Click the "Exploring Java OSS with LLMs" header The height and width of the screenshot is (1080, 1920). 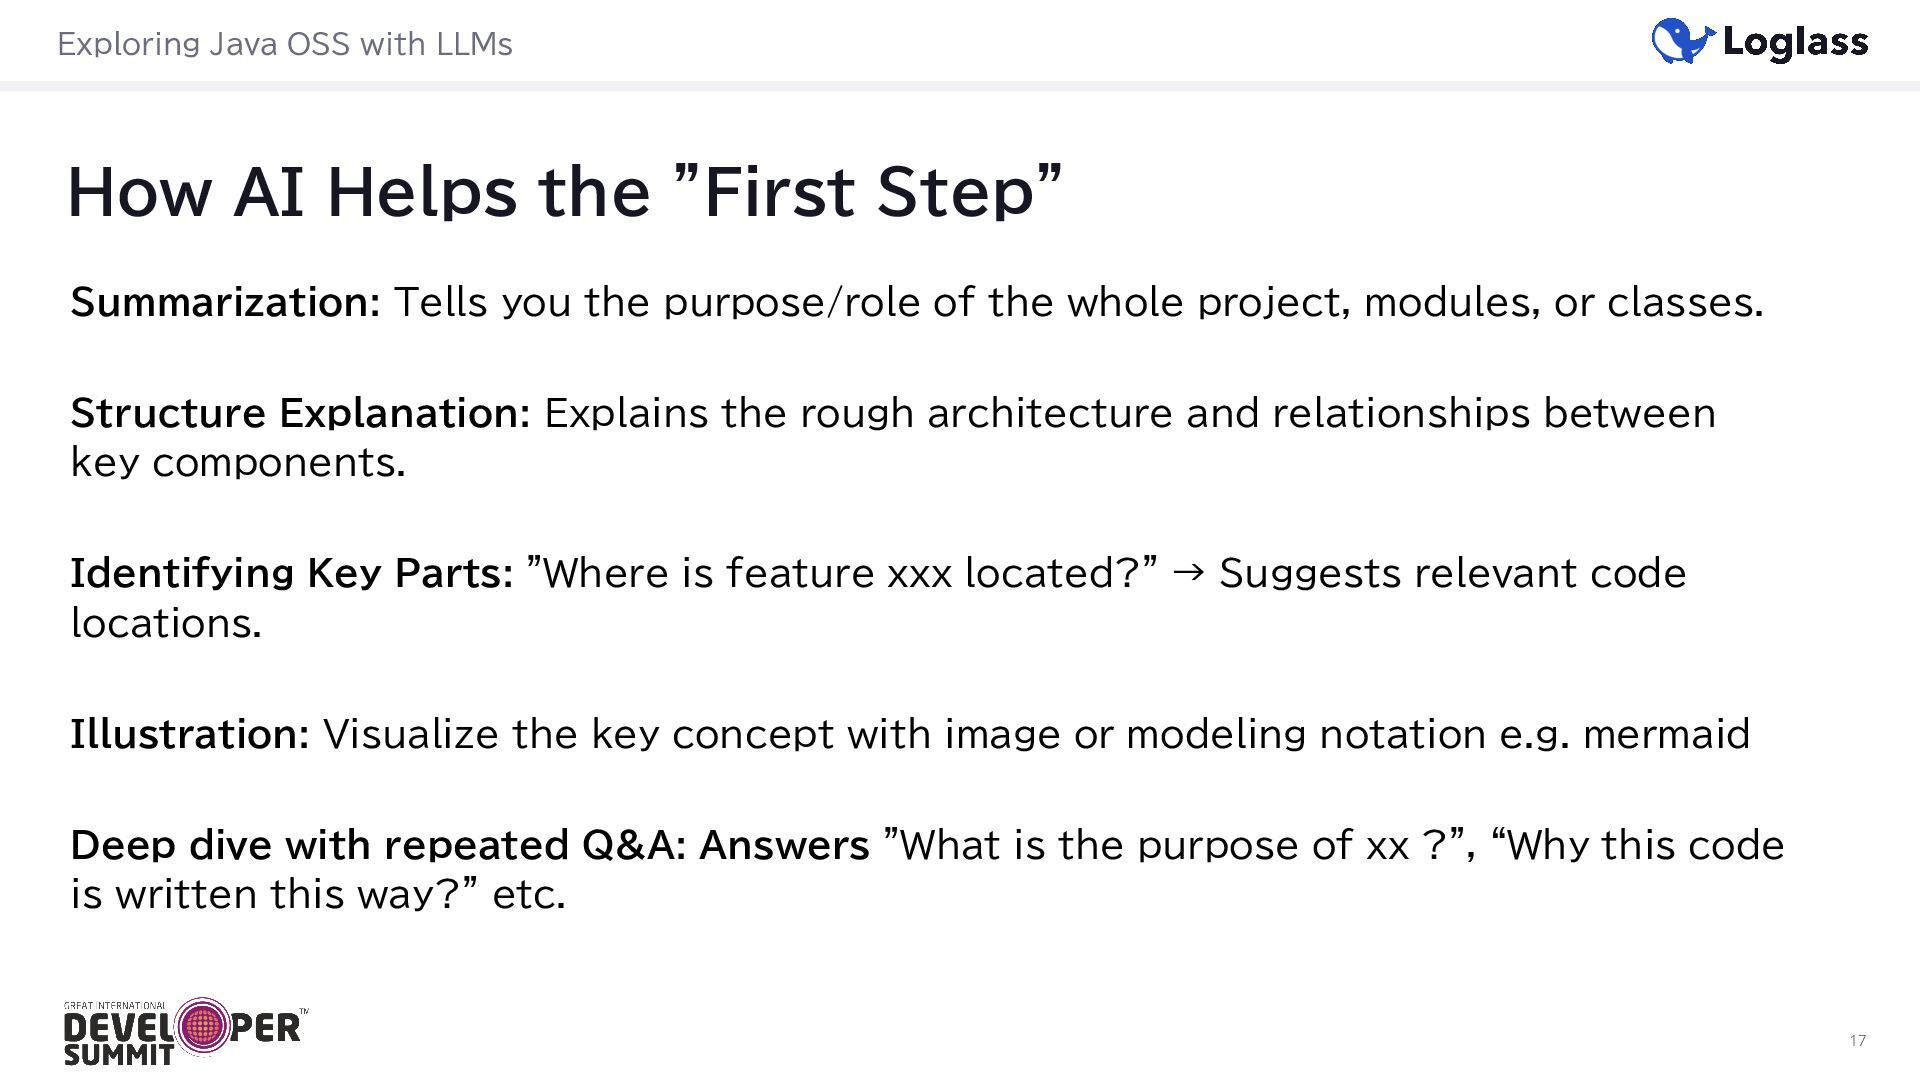tap(285, 44)
